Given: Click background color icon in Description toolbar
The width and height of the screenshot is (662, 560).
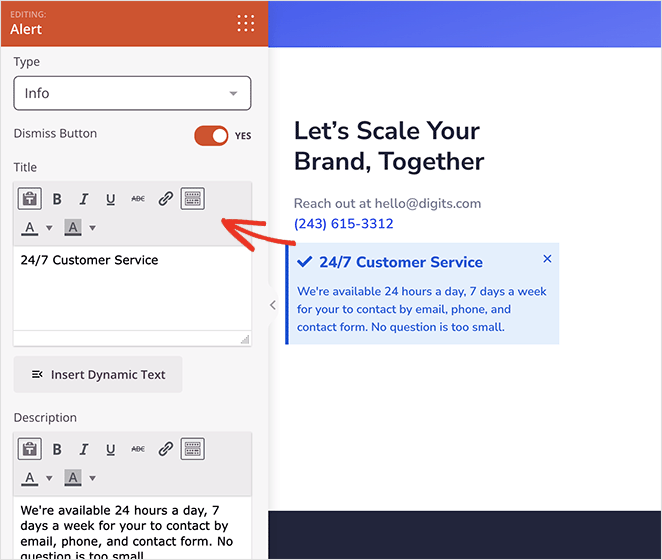Looking at the screenshot, I should (73, 478).
